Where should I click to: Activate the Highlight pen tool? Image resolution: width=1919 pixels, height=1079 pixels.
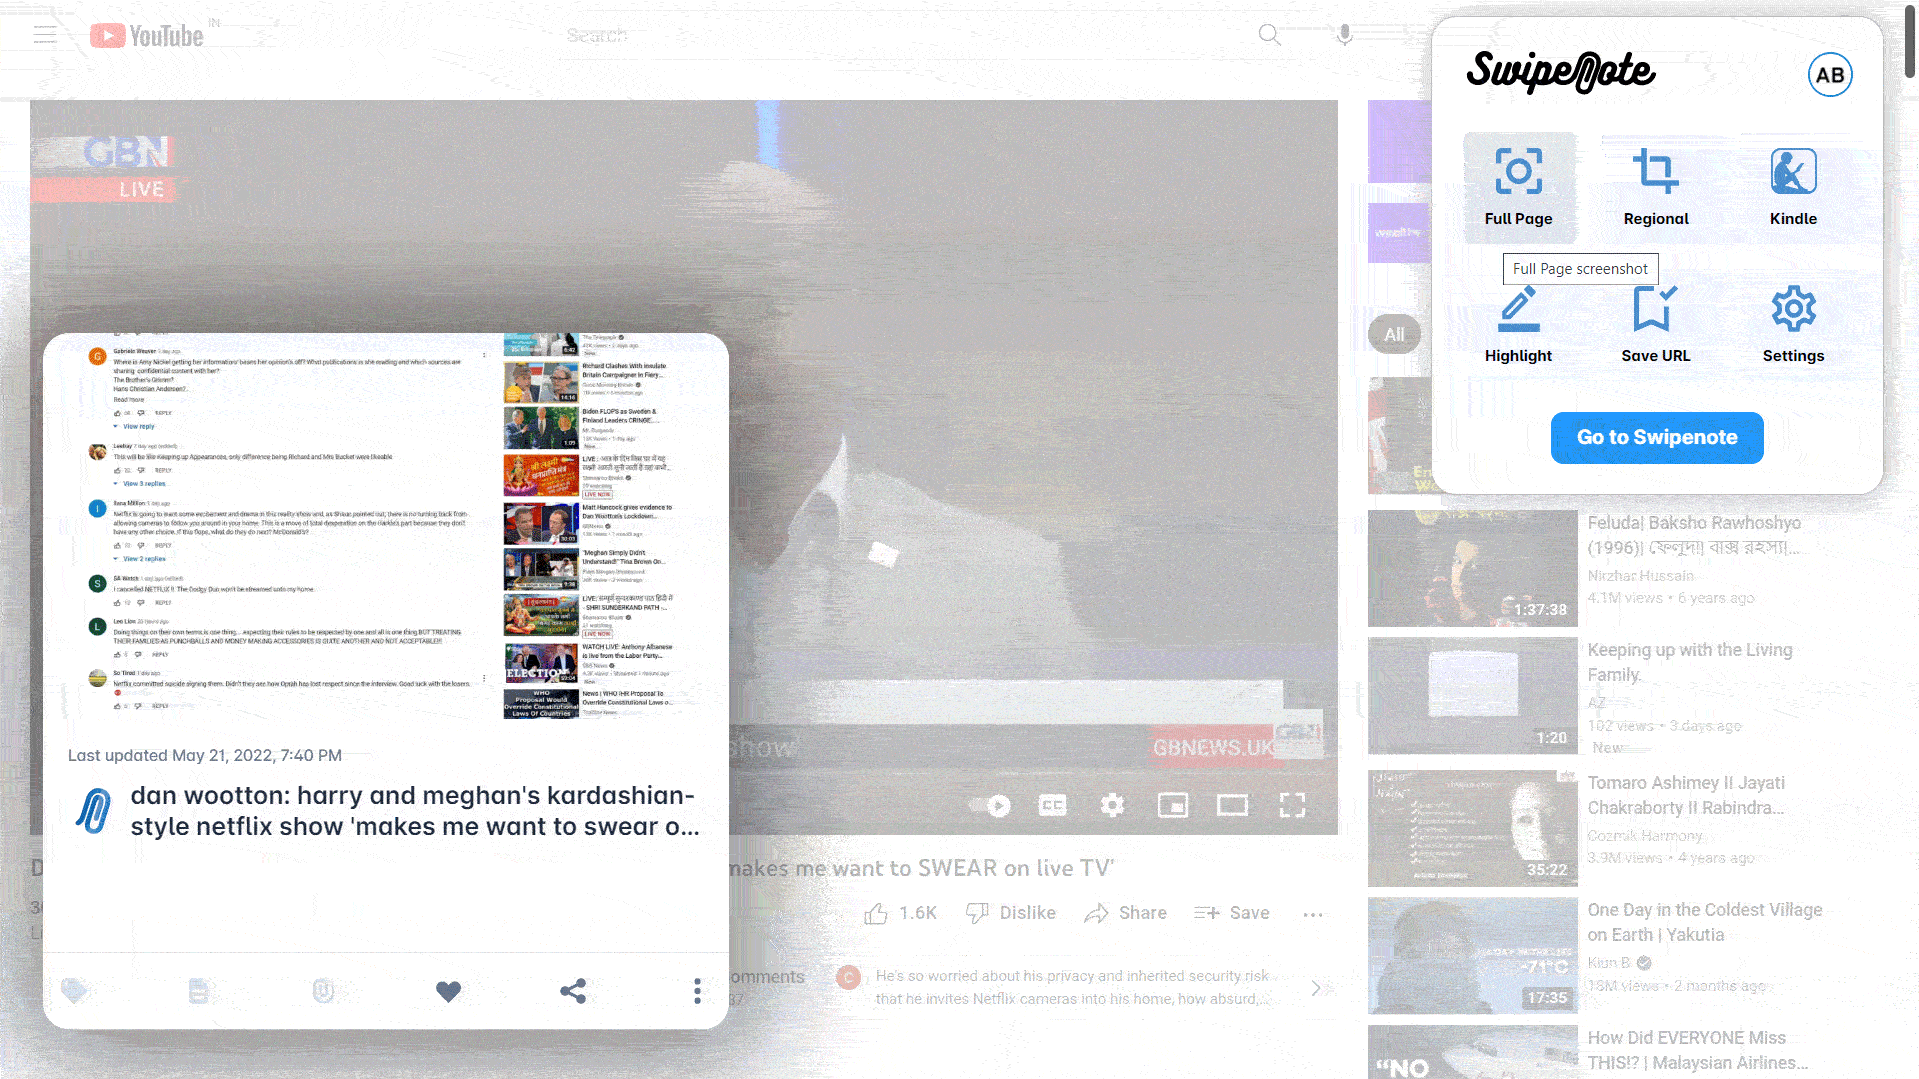1519,325
